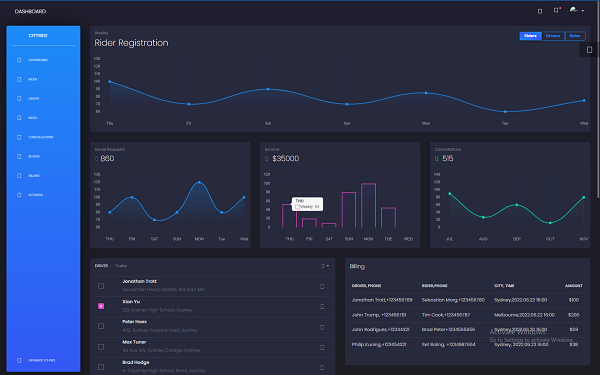600x375 pixels.
Task: Click the Upgrade to Pro sidebar icon
Action: pos(19,360)
